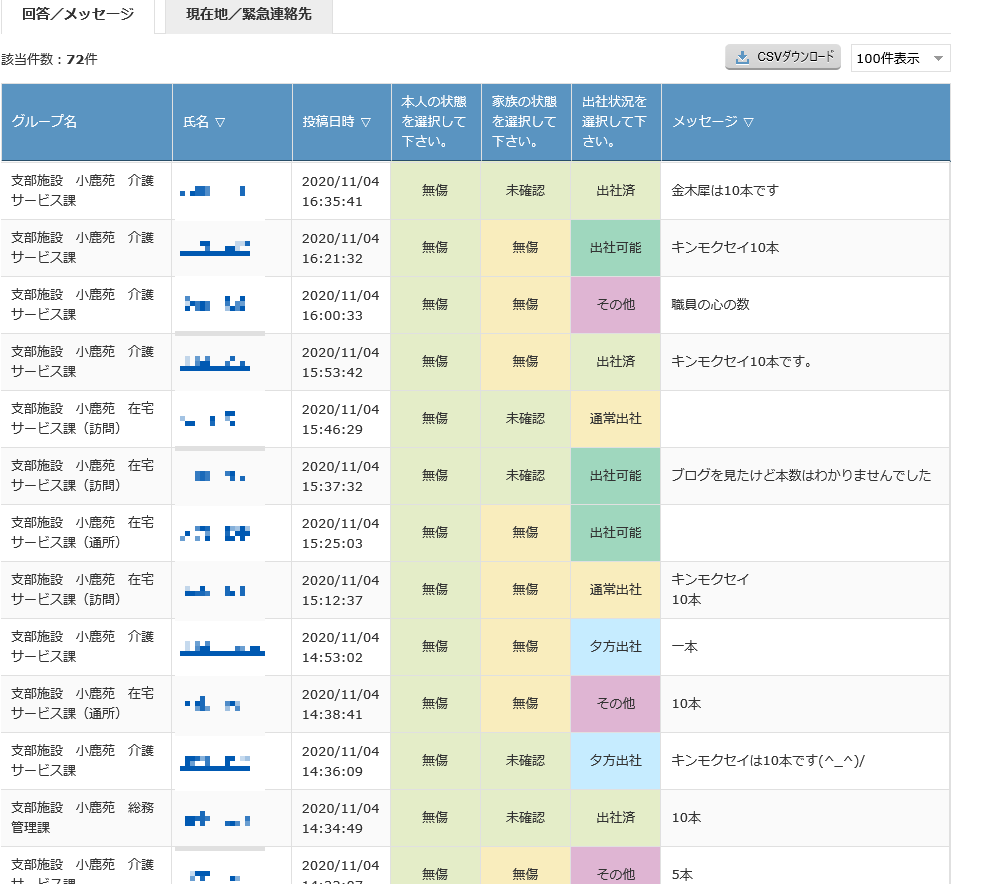Image resolution: width=995 pixels, height=884 pixels.
Task: Select message 一本
Action: [x=684, y=647]
